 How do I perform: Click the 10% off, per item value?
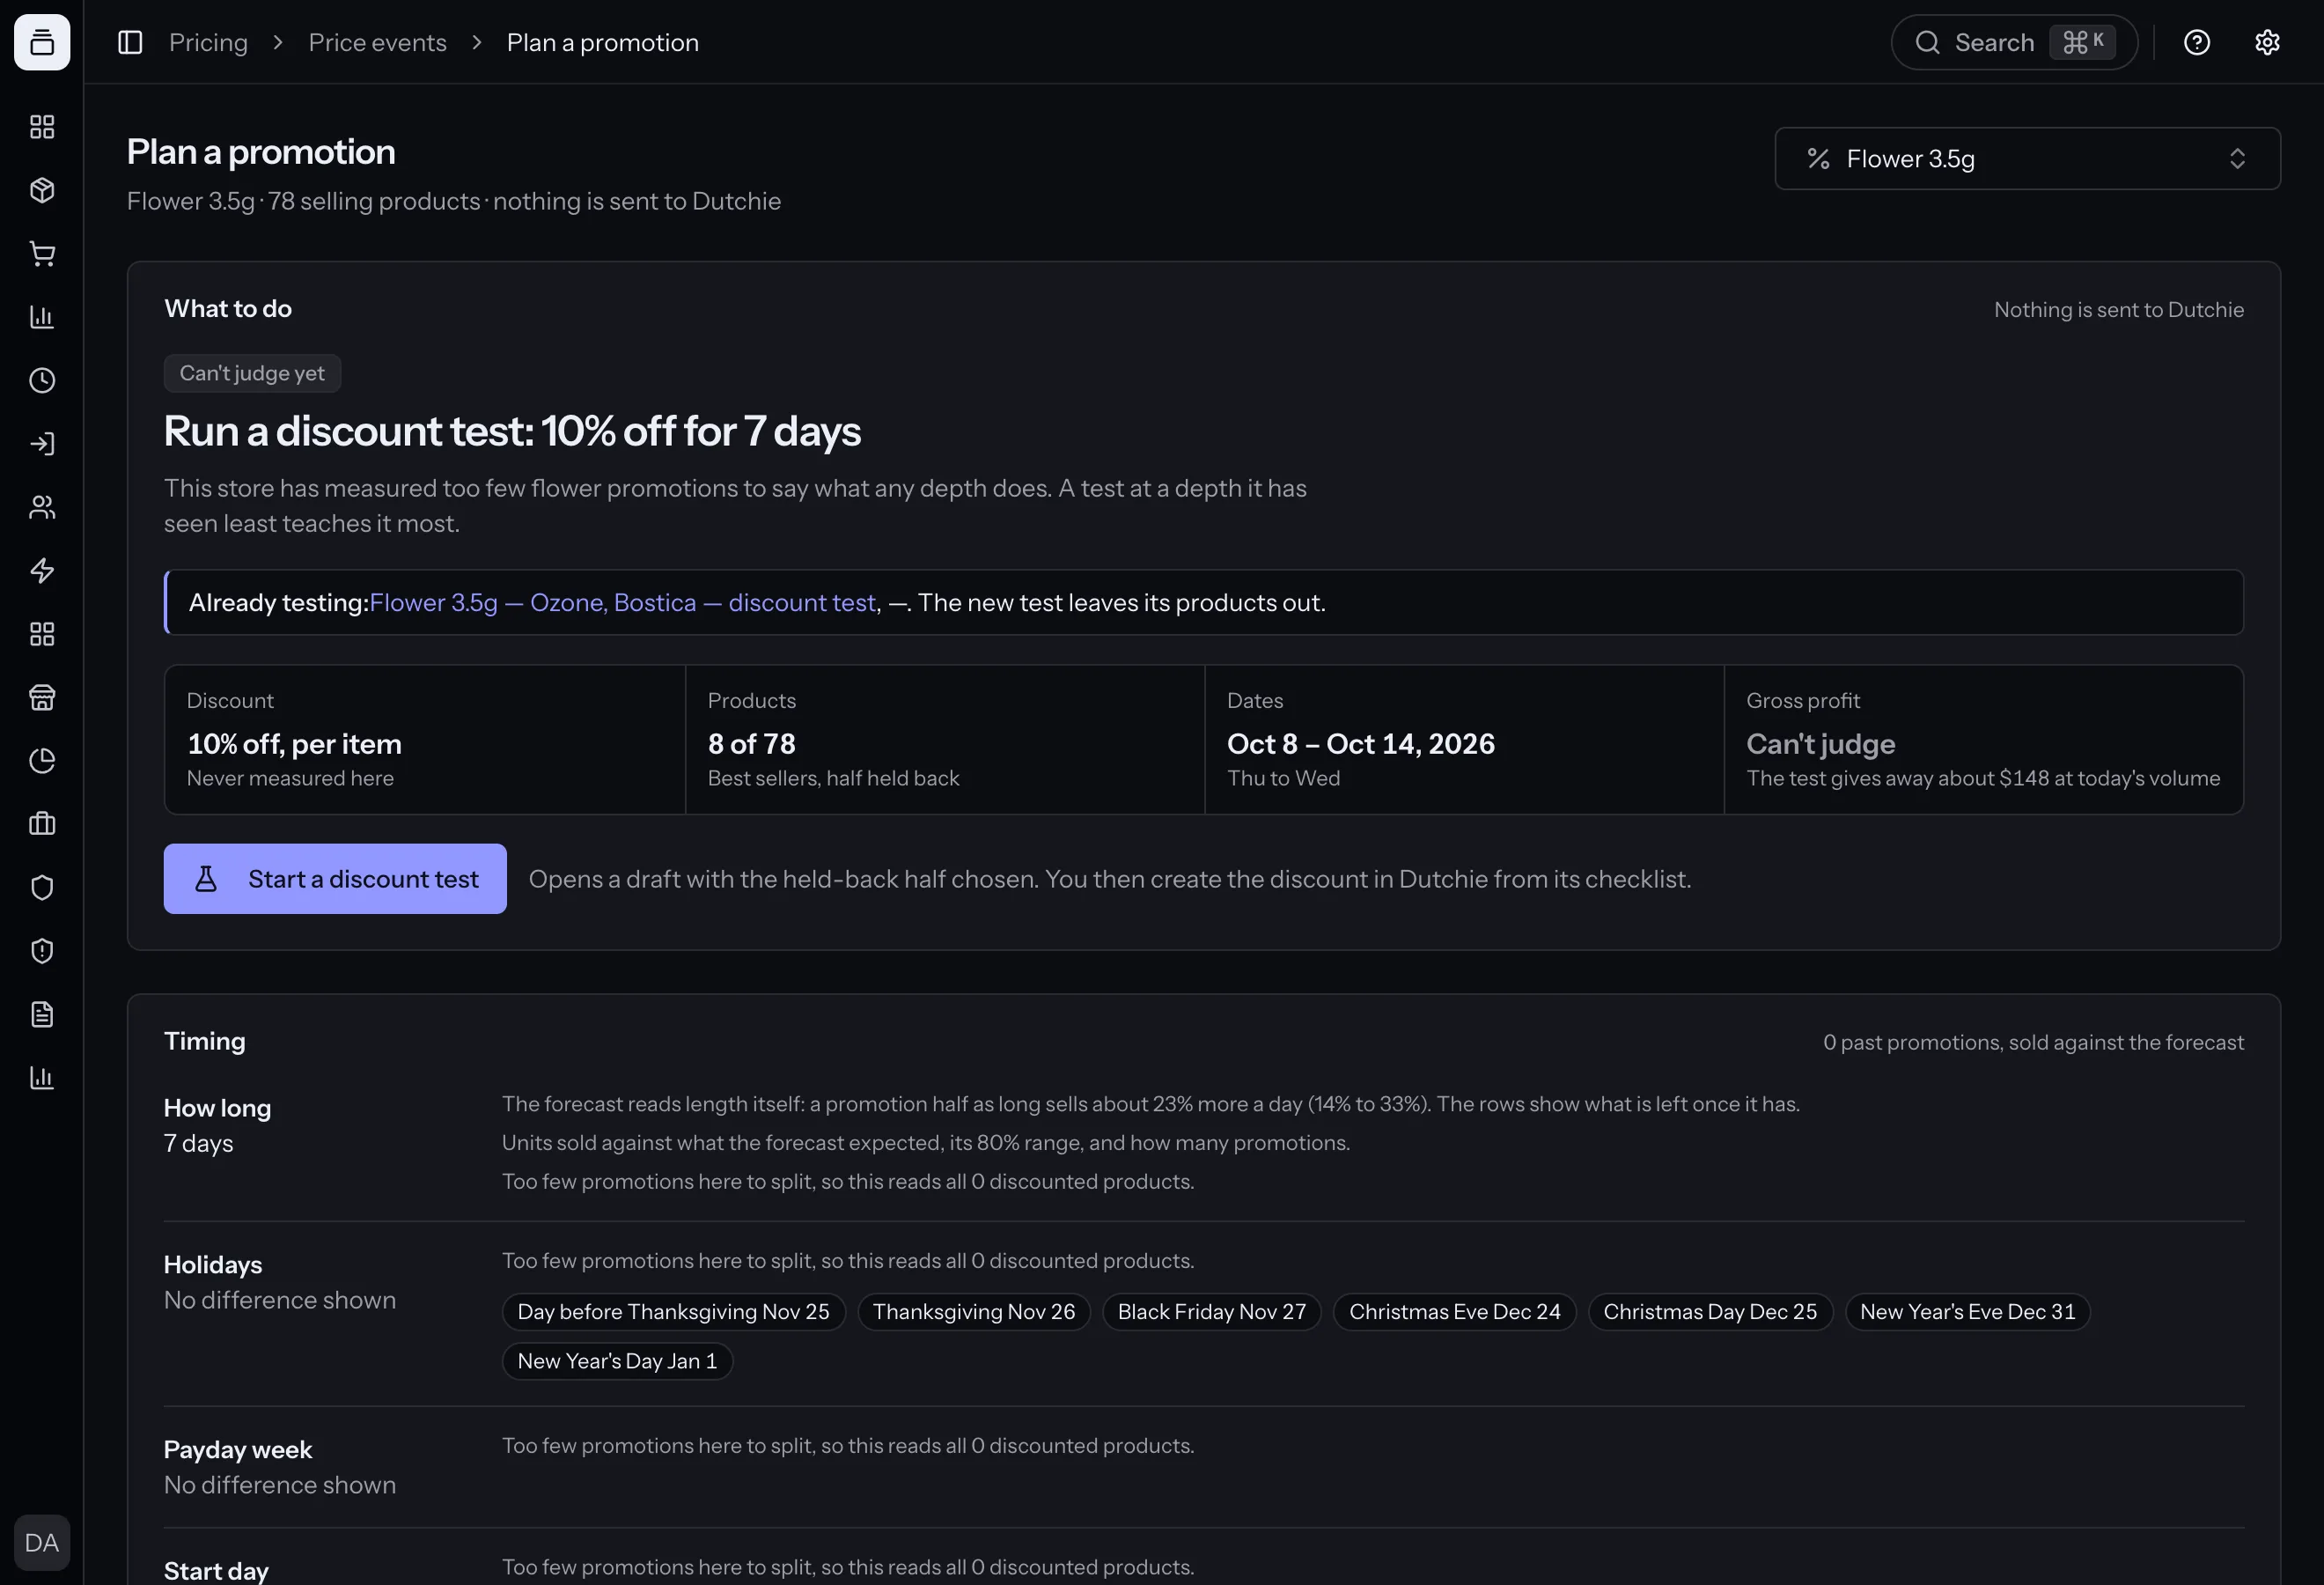tap(294, 743)
